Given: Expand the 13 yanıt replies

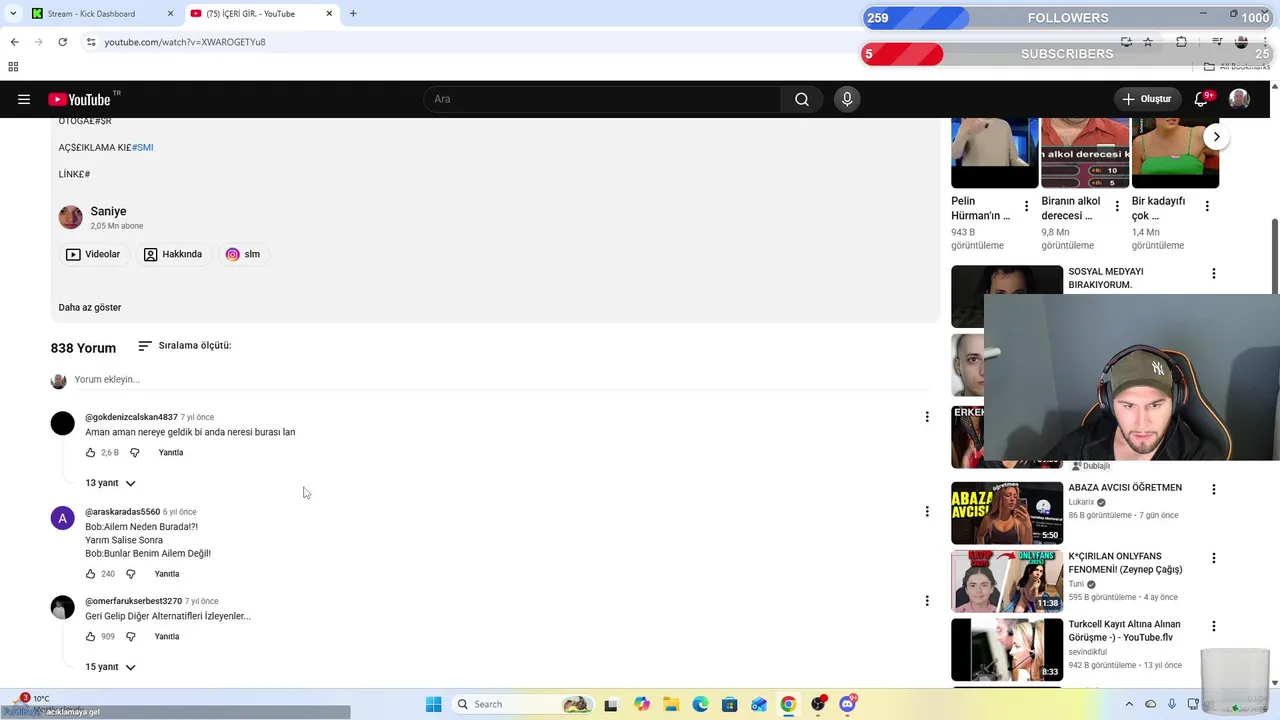Looking at the screenshot, I should [x=110, y=483].
